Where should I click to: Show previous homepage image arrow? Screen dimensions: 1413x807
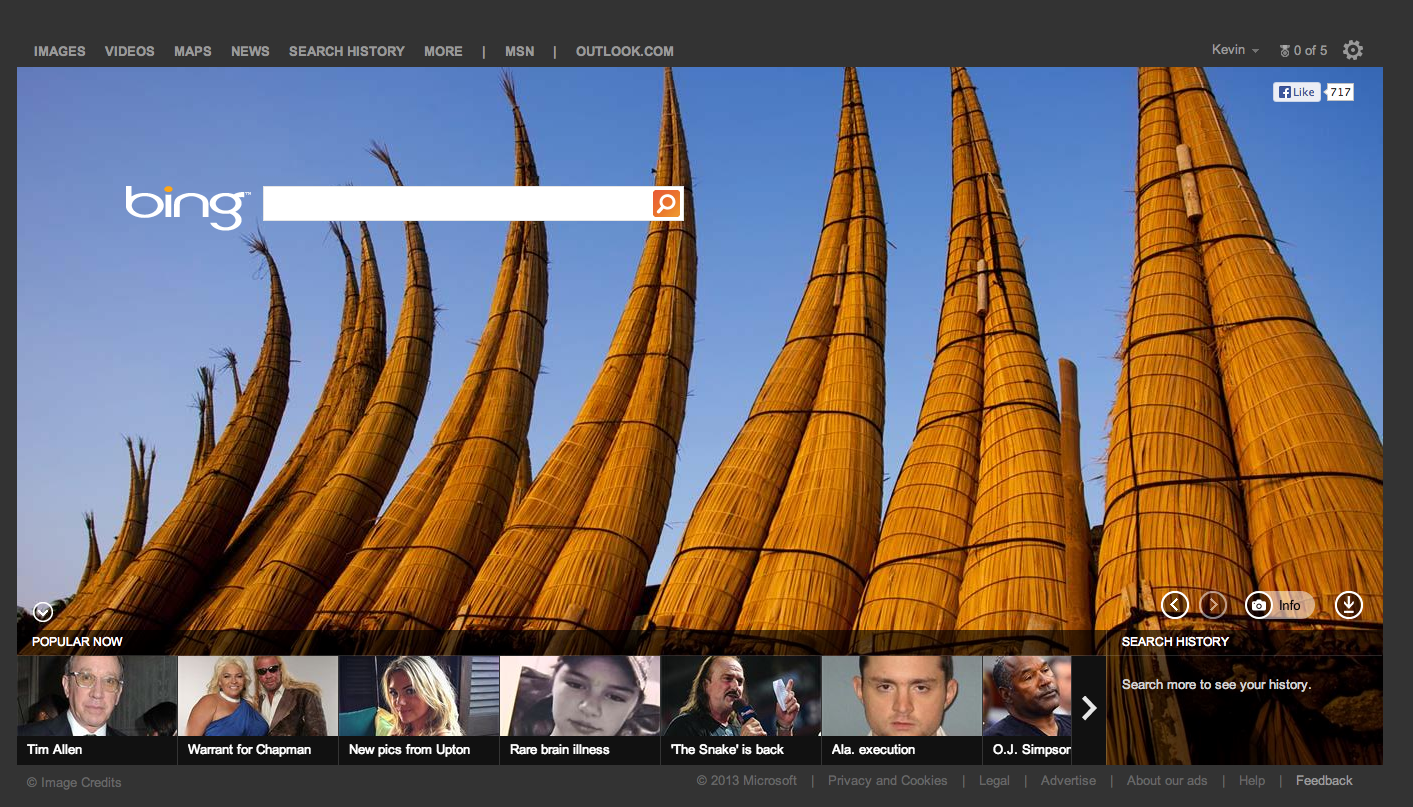pyautogui.click(x=1175, y=605)
